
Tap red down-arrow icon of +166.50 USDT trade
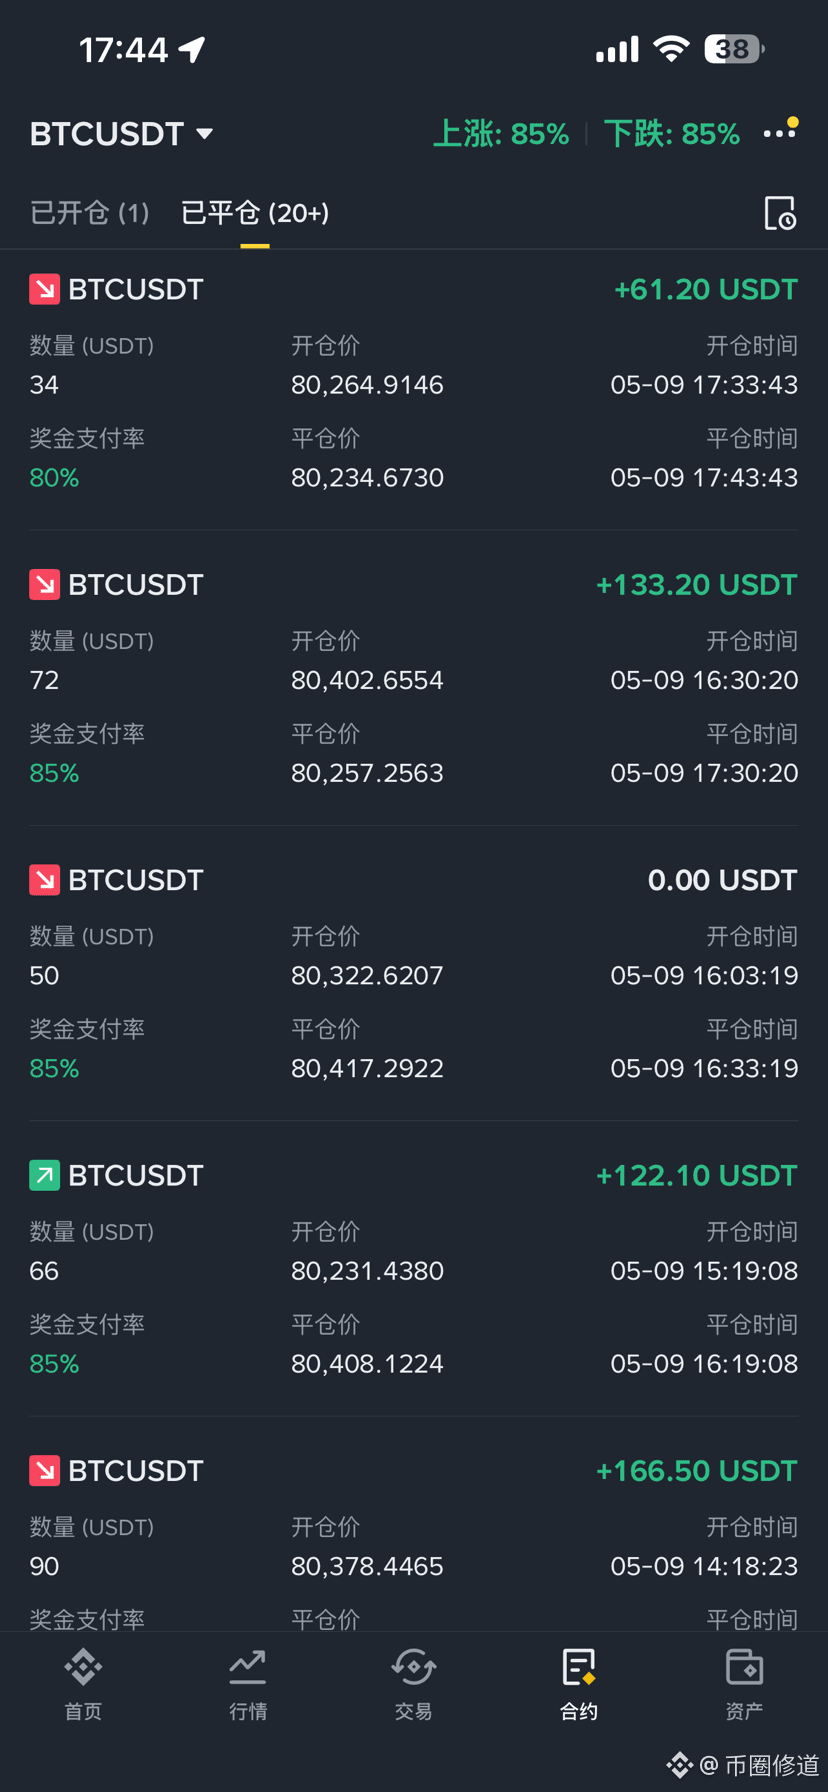[44, 1470]
